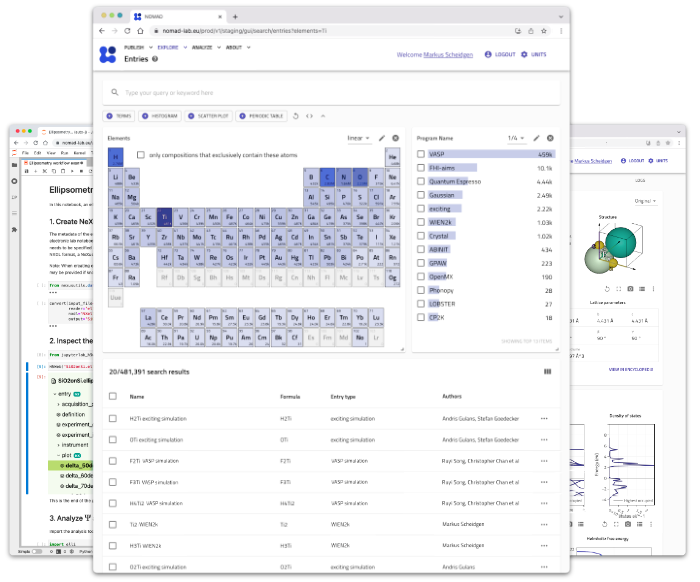This screenshot has height=582, width=700.
Task: Click the Name column header
Action: coord(137,396)
